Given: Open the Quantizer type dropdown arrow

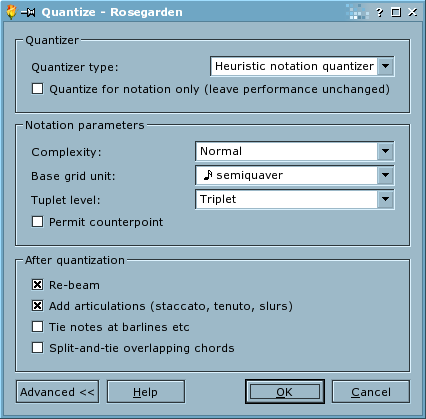Looking at the screenshot, I should point(385,66).
